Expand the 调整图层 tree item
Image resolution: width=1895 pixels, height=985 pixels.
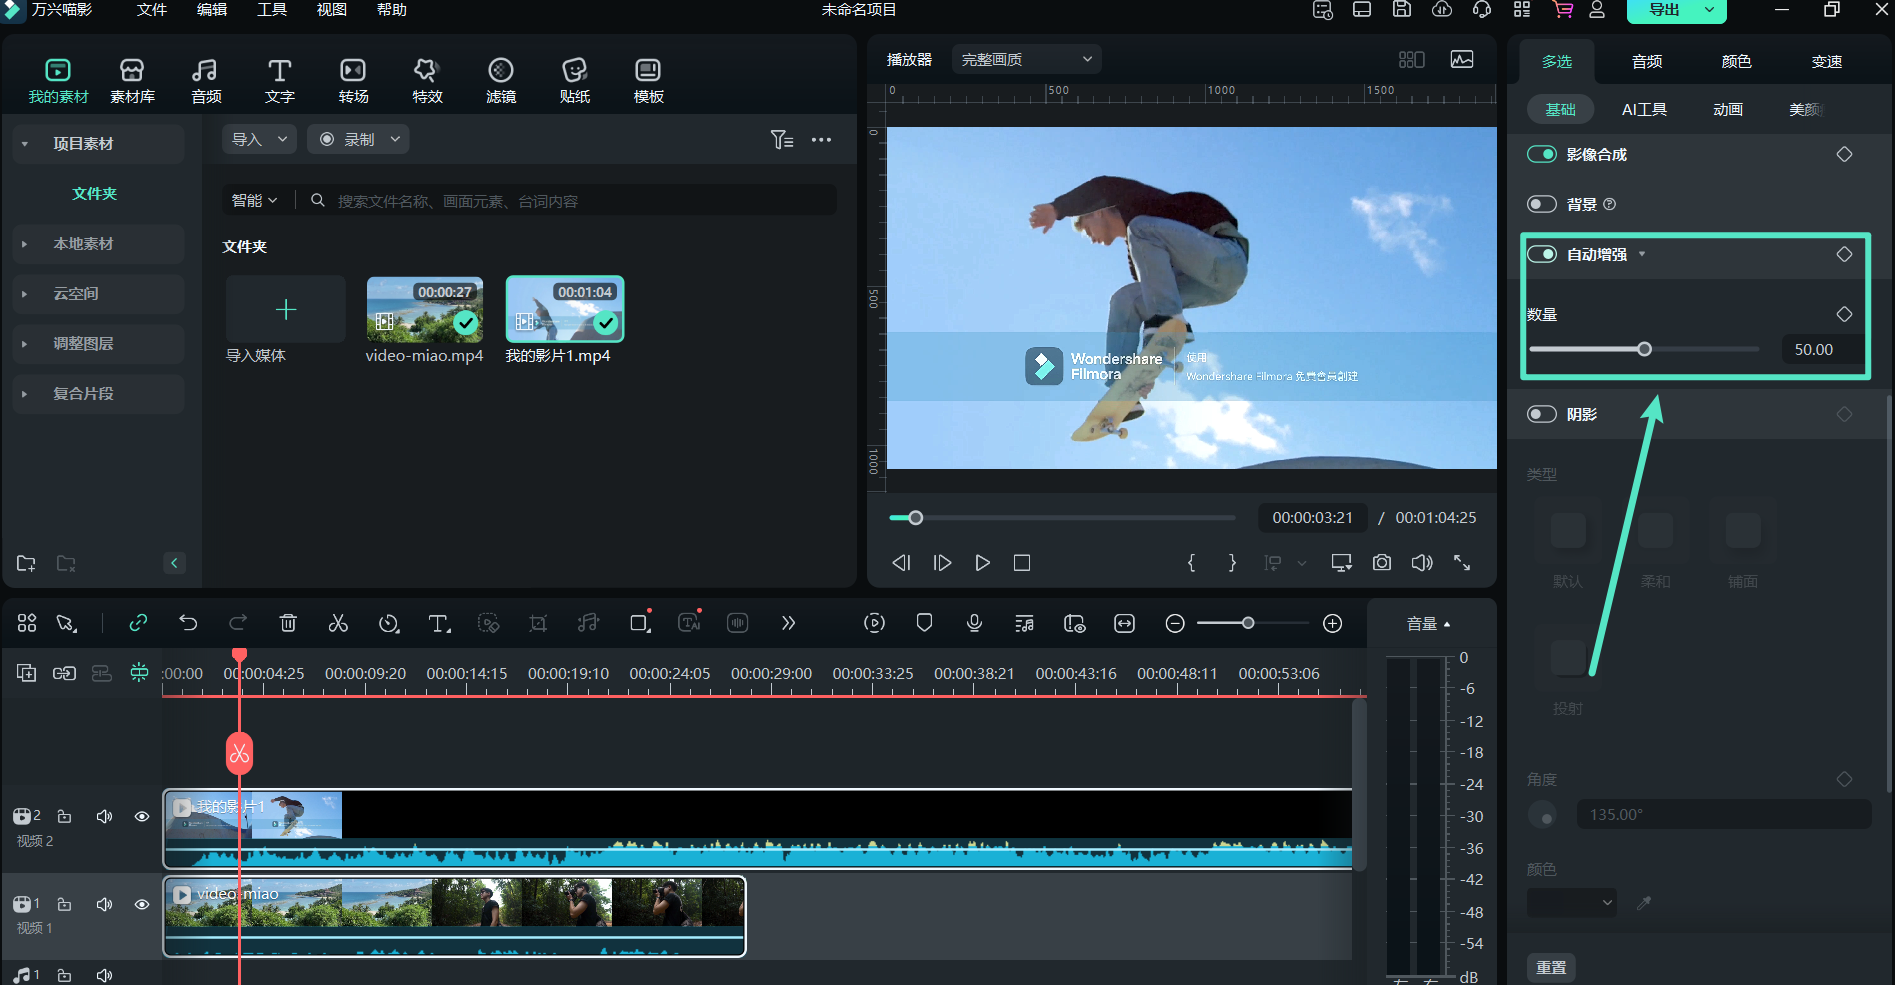click(25, 344)
